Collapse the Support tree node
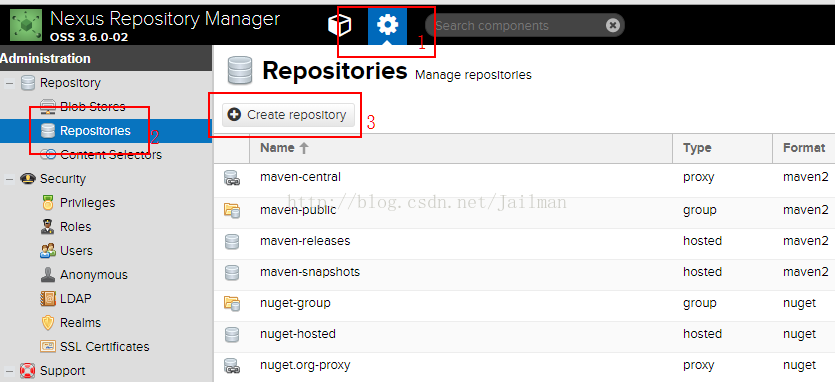835x382 pixels. coord(10,371)
